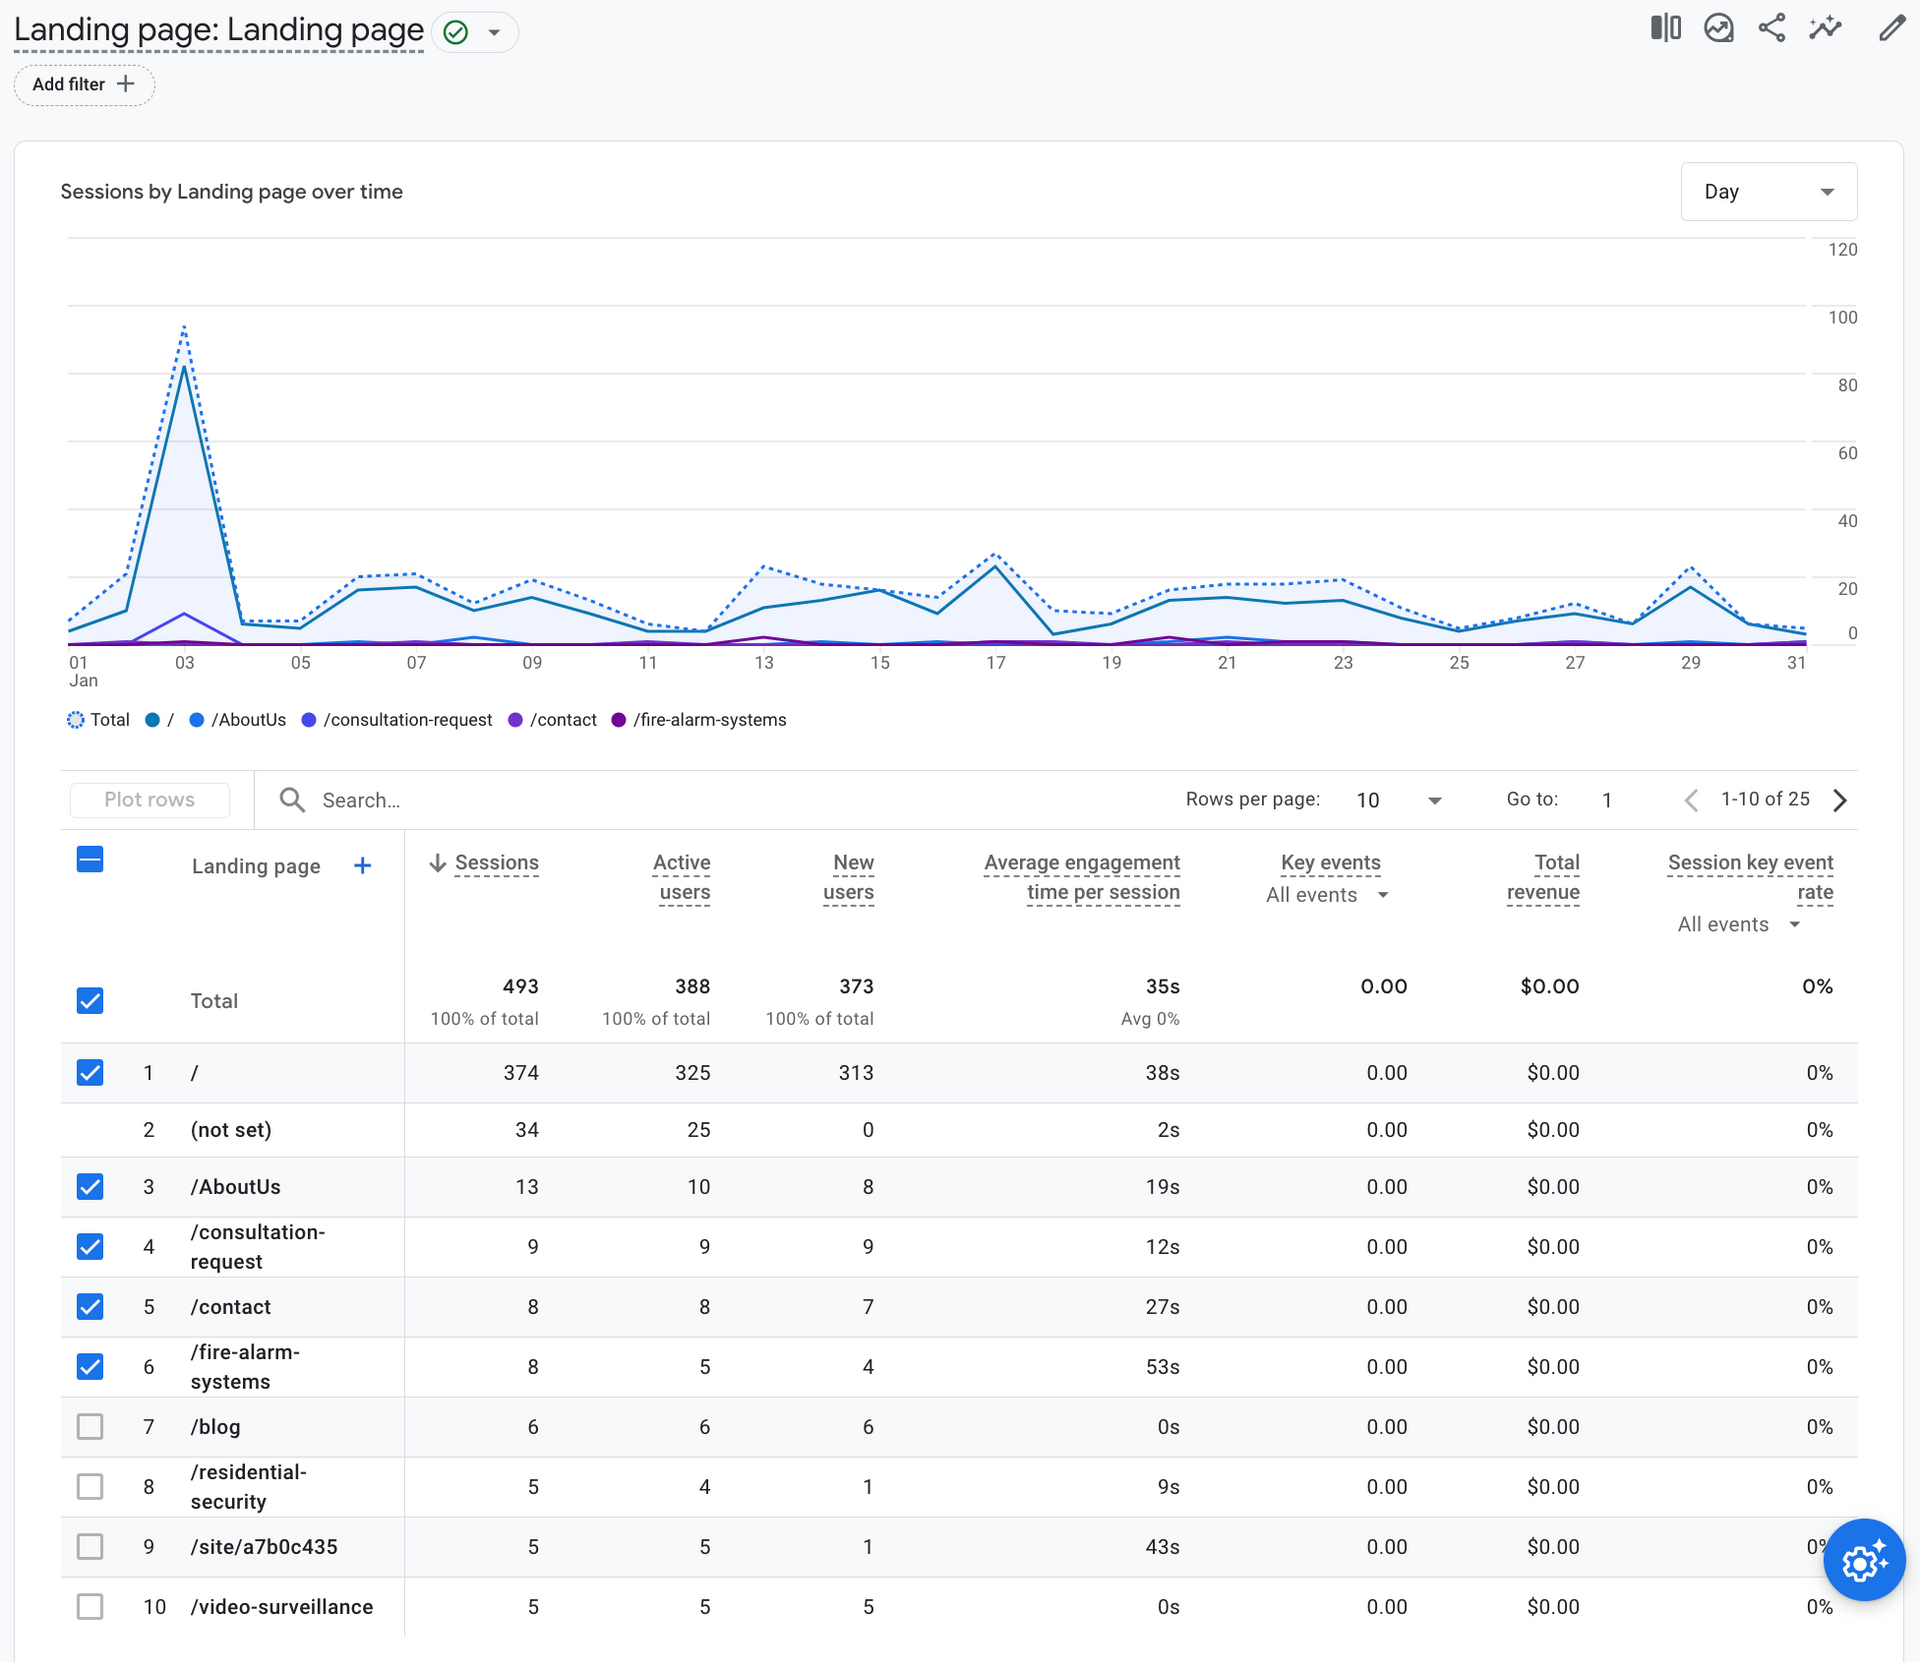The image size is (1920, 1662).
Task: Open the floating gear assistant button
Action: tap(1863, 1560)
